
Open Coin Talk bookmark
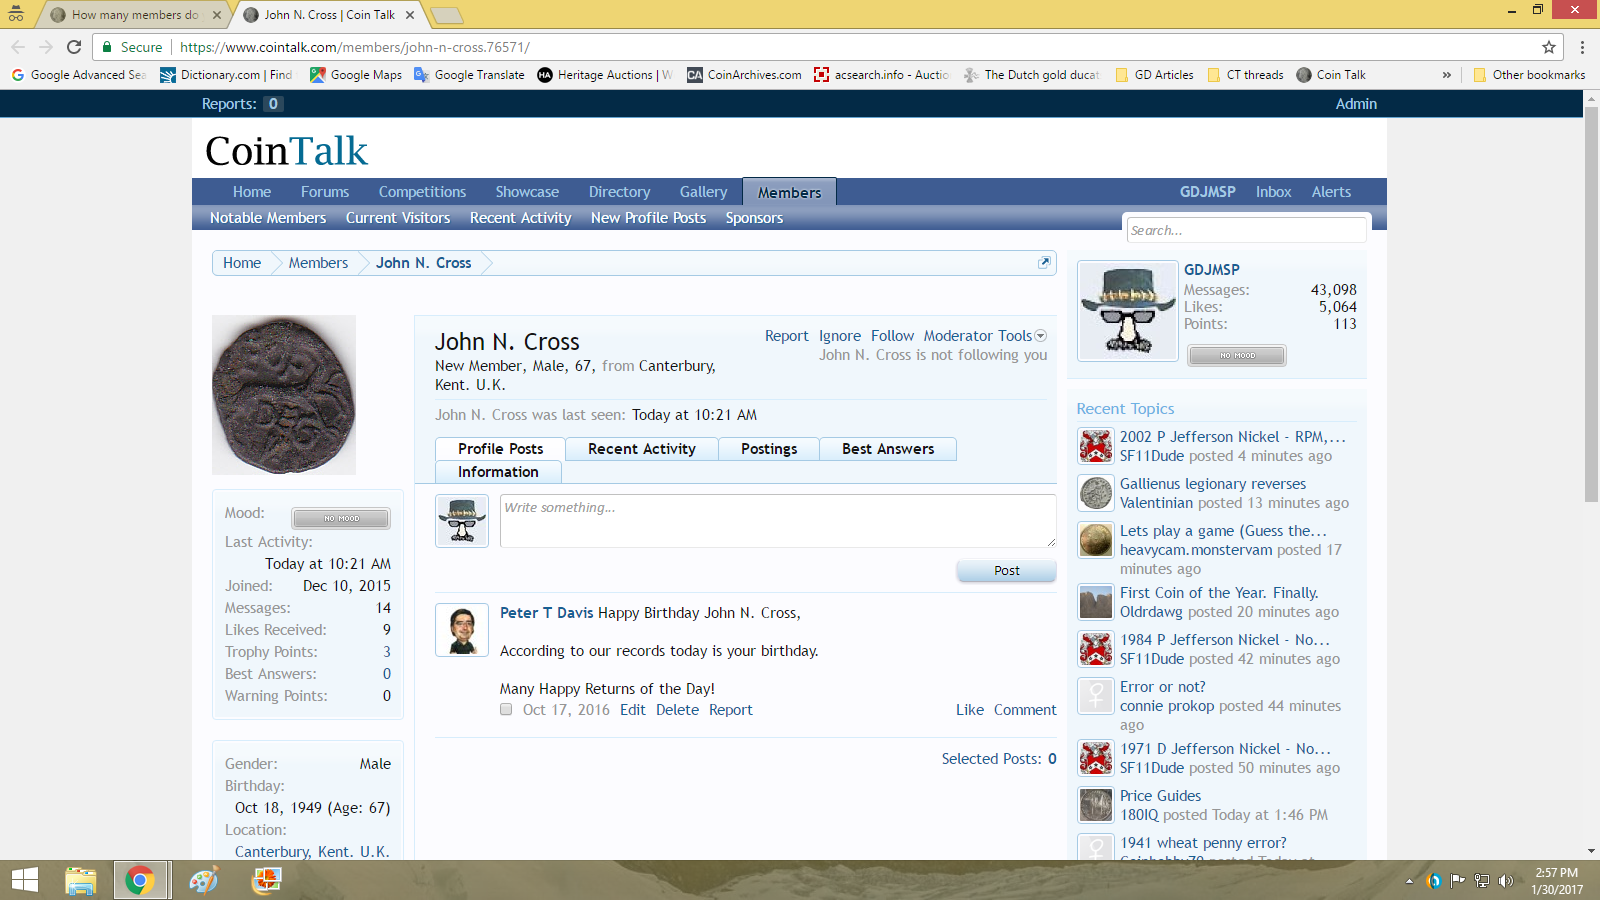click(x=1331, y=75)
